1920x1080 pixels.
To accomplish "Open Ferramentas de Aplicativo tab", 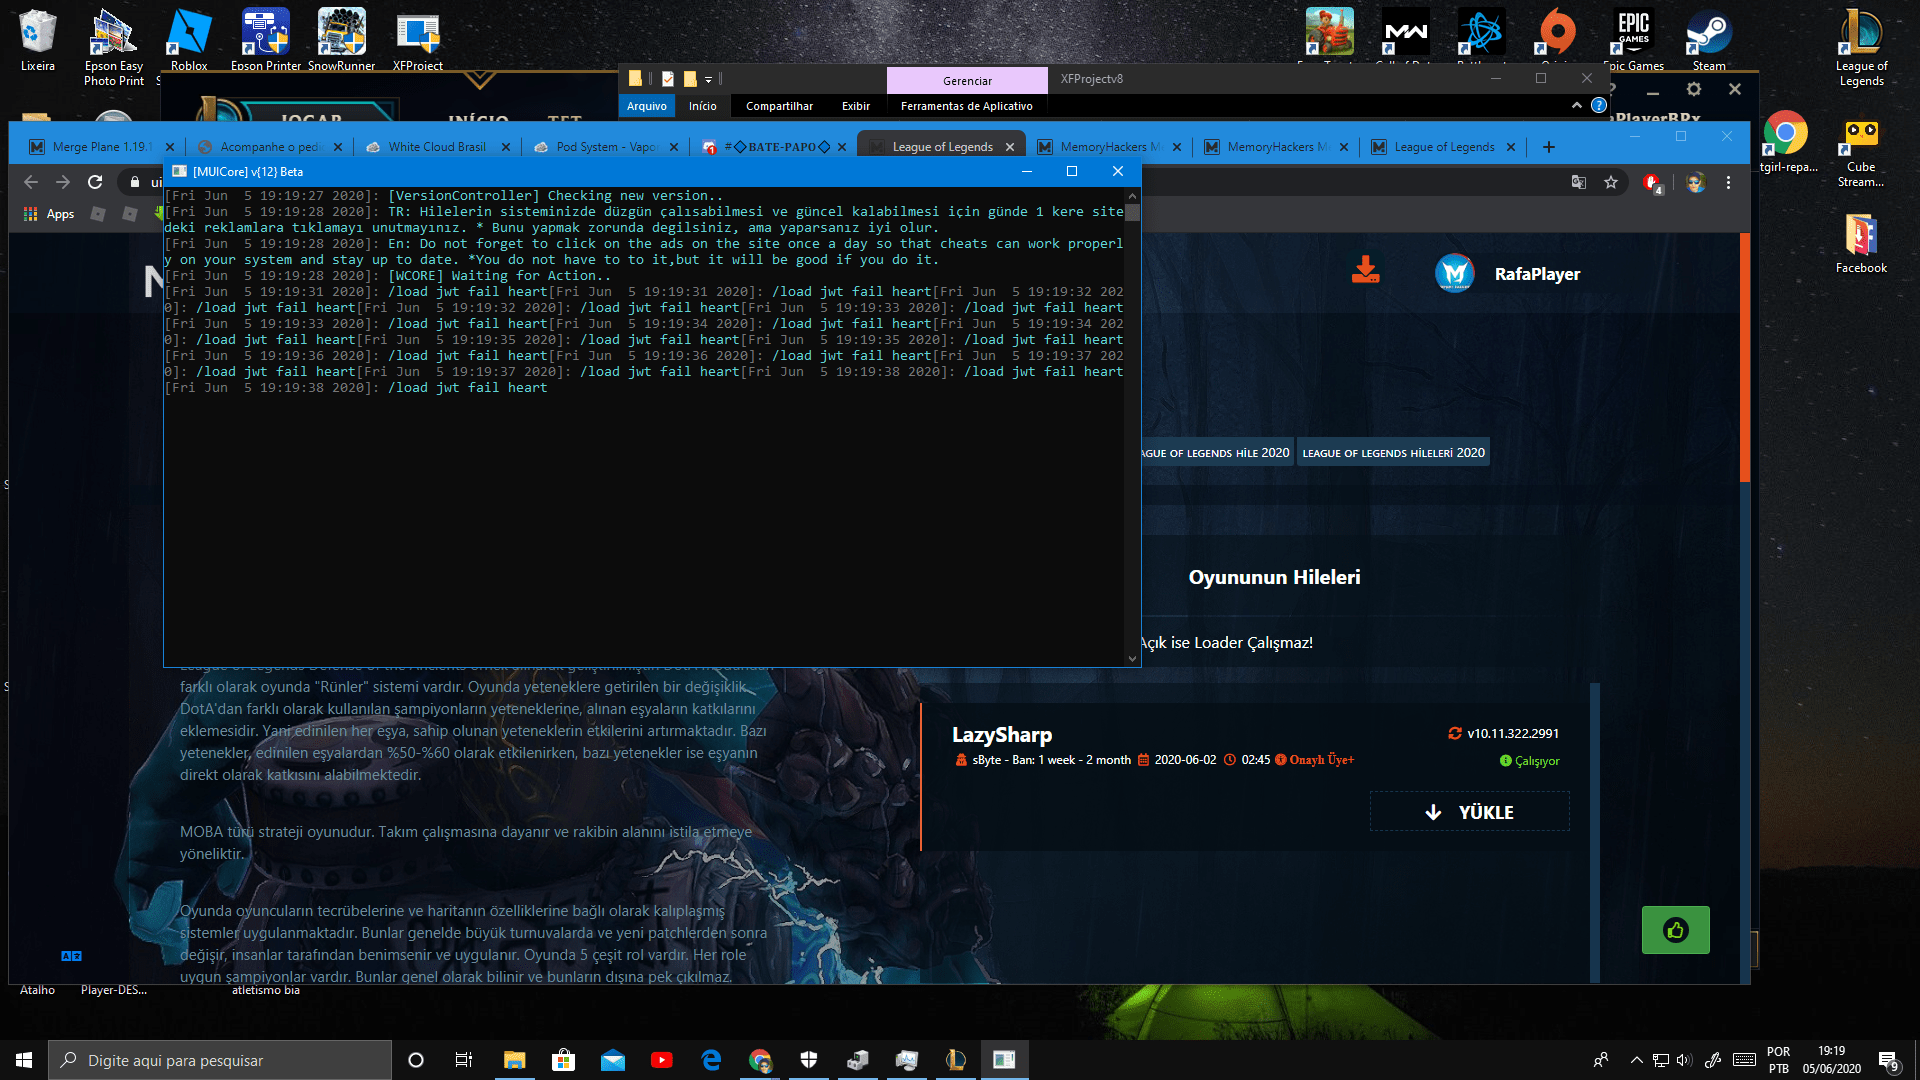I will 966,106.
